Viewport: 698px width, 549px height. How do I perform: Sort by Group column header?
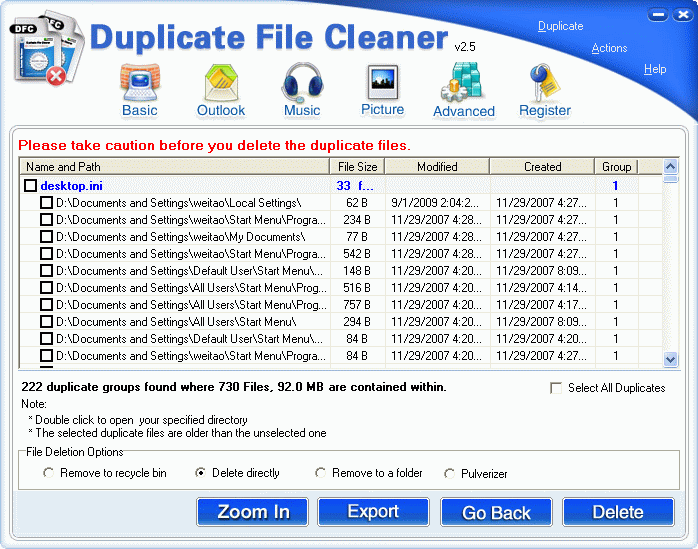tap(617, 167)
